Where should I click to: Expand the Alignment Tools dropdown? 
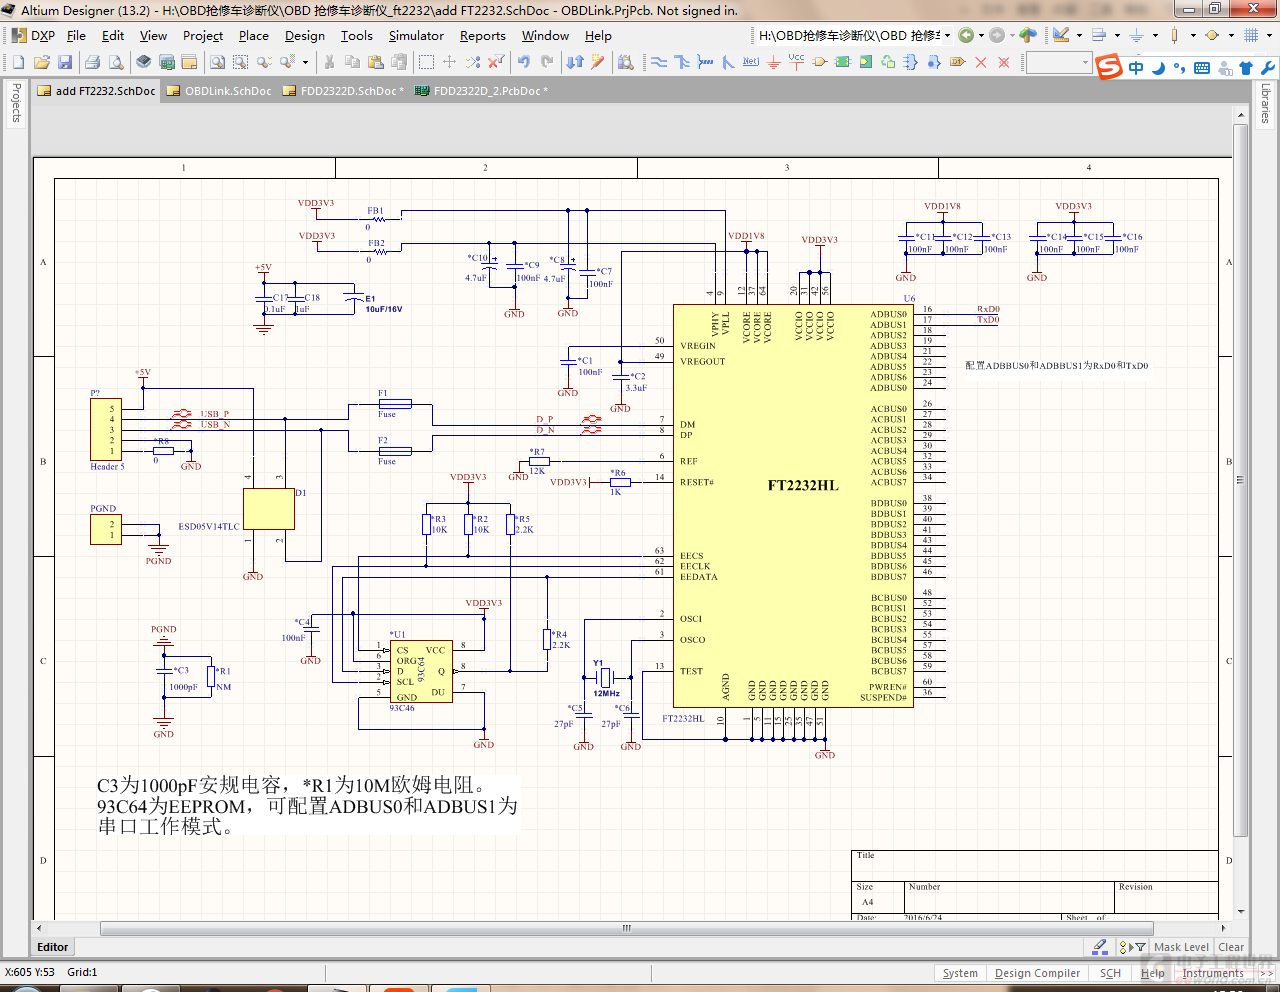coord(1117,35)
